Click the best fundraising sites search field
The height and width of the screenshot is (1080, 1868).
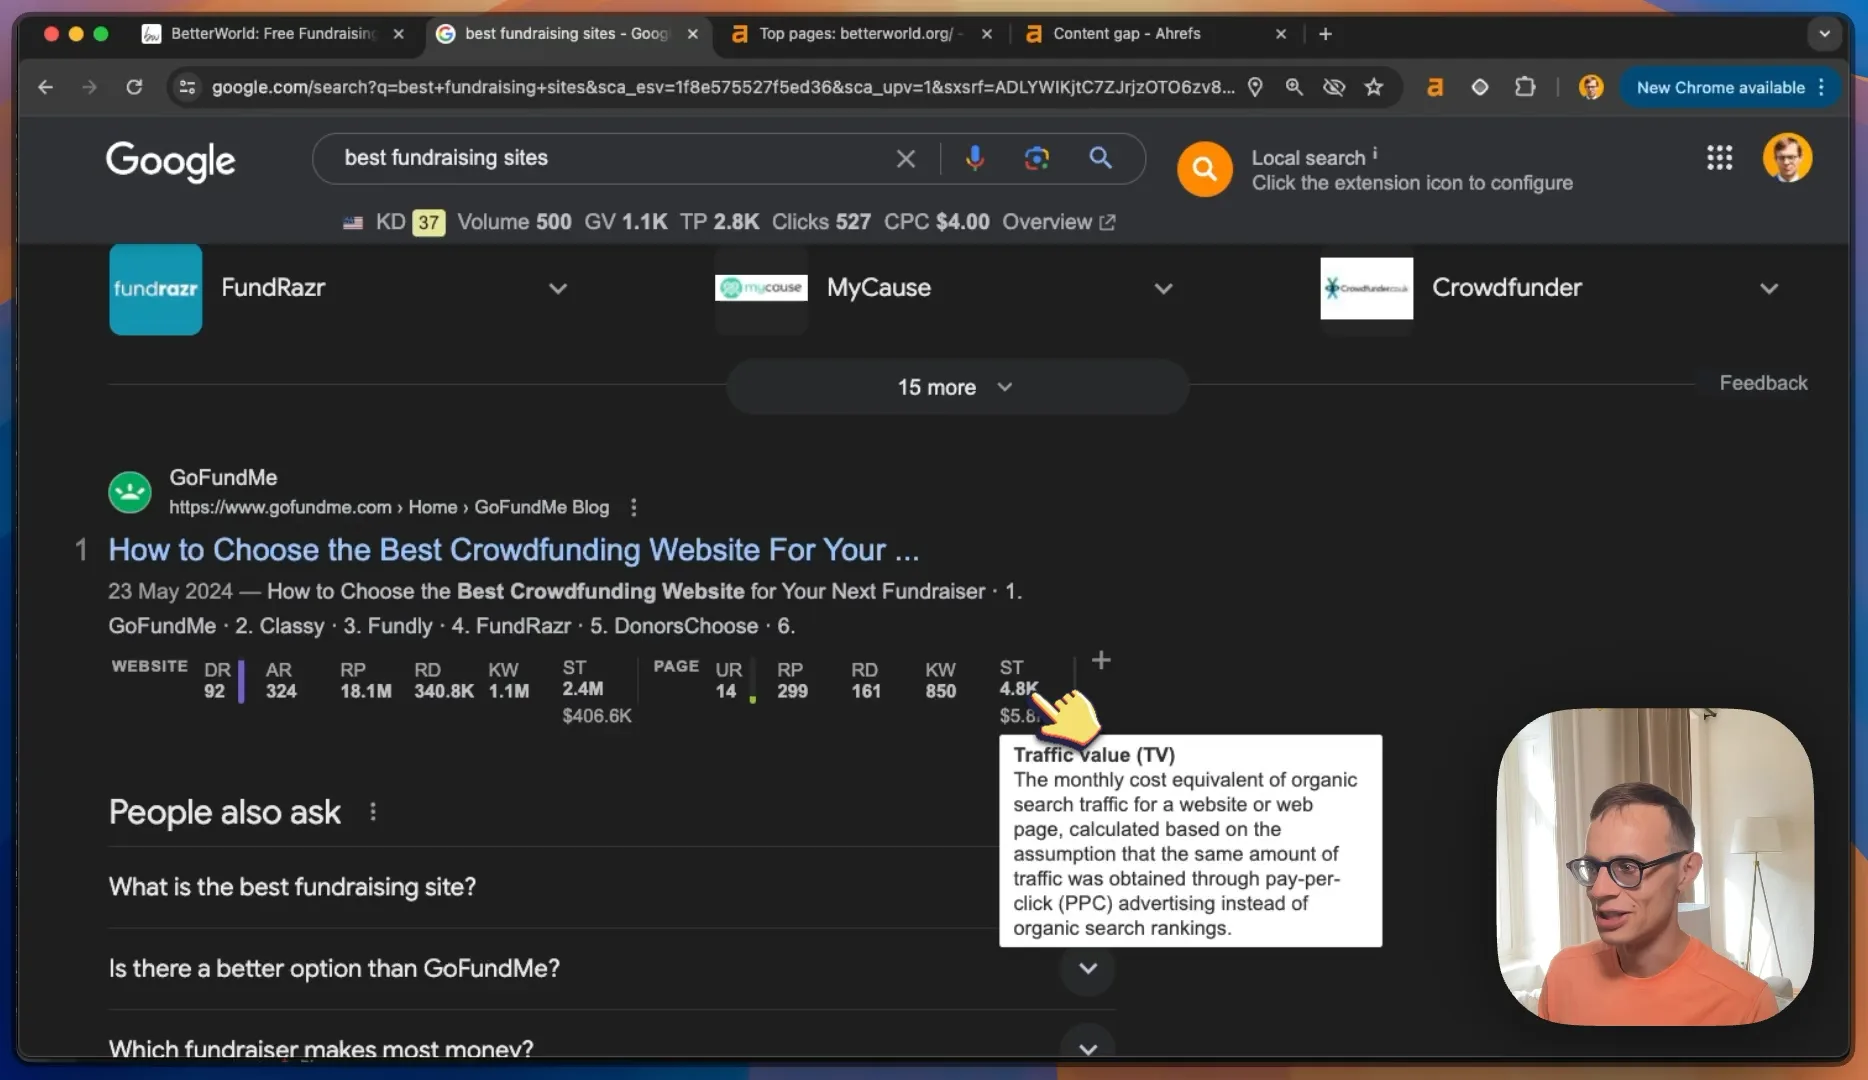coord(610,158)
